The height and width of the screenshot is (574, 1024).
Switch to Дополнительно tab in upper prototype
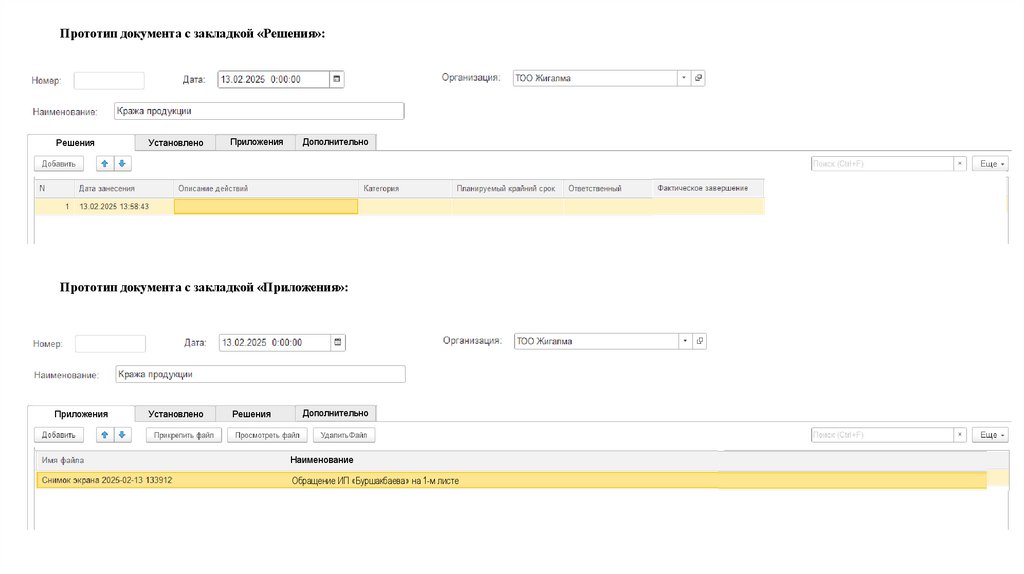pyautogui.click(x=336, y=142)
